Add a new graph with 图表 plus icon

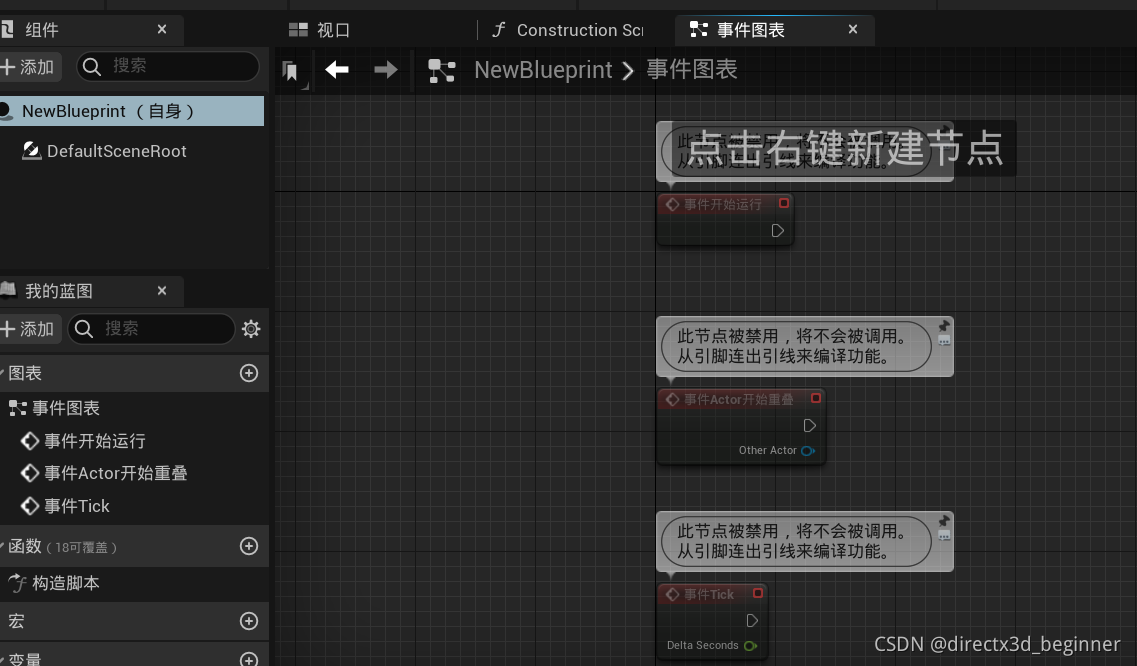pos(249,373)
